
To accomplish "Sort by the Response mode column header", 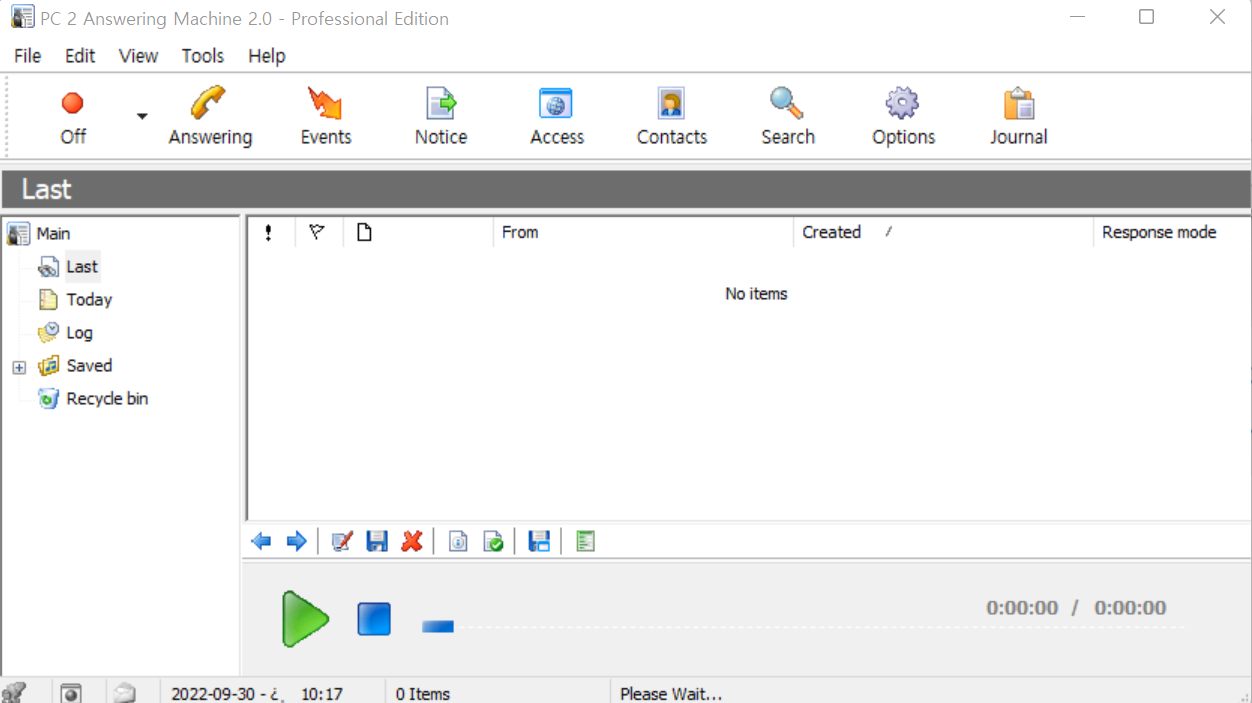I will tap(1172, 232).
